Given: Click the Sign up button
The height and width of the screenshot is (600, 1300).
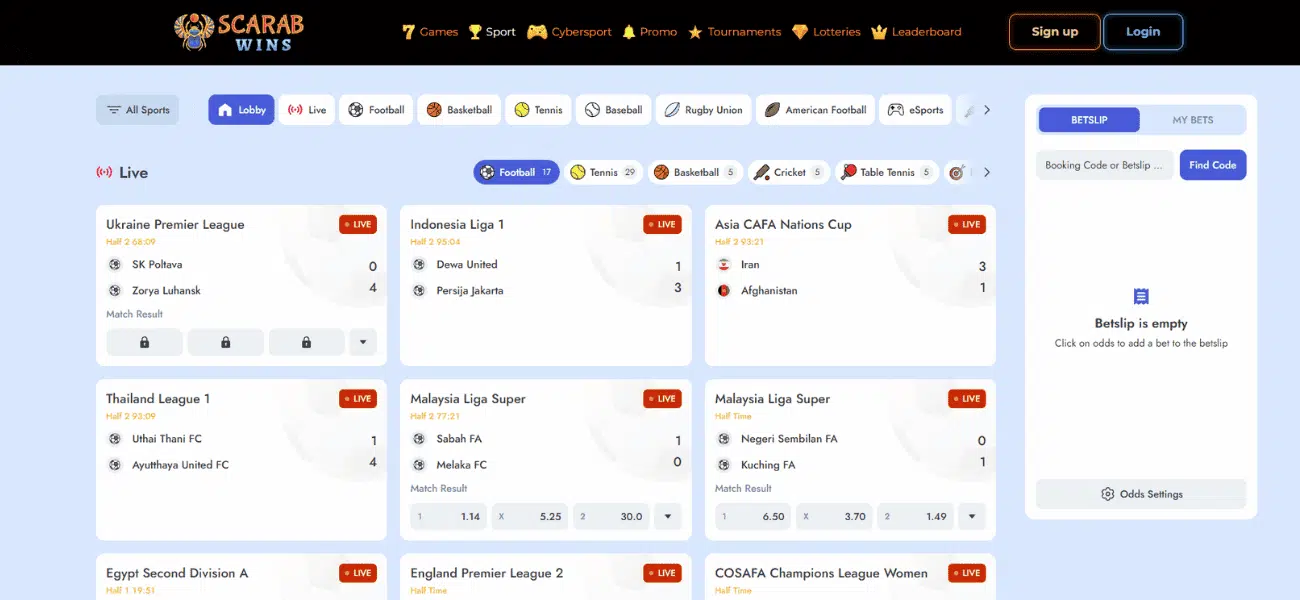Looking at the screenshot, I should click(1055, 32).
